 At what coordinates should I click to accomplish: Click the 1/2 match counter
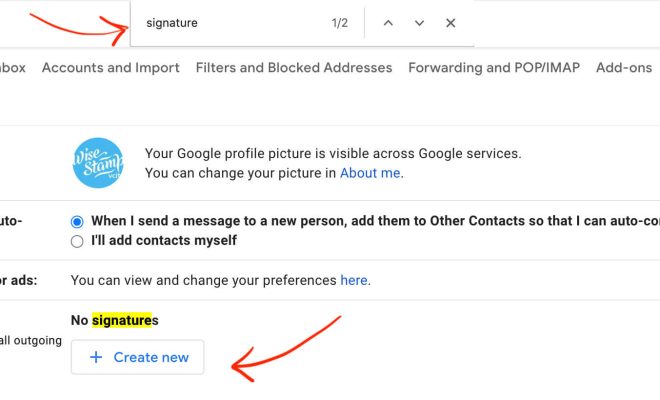340,23
